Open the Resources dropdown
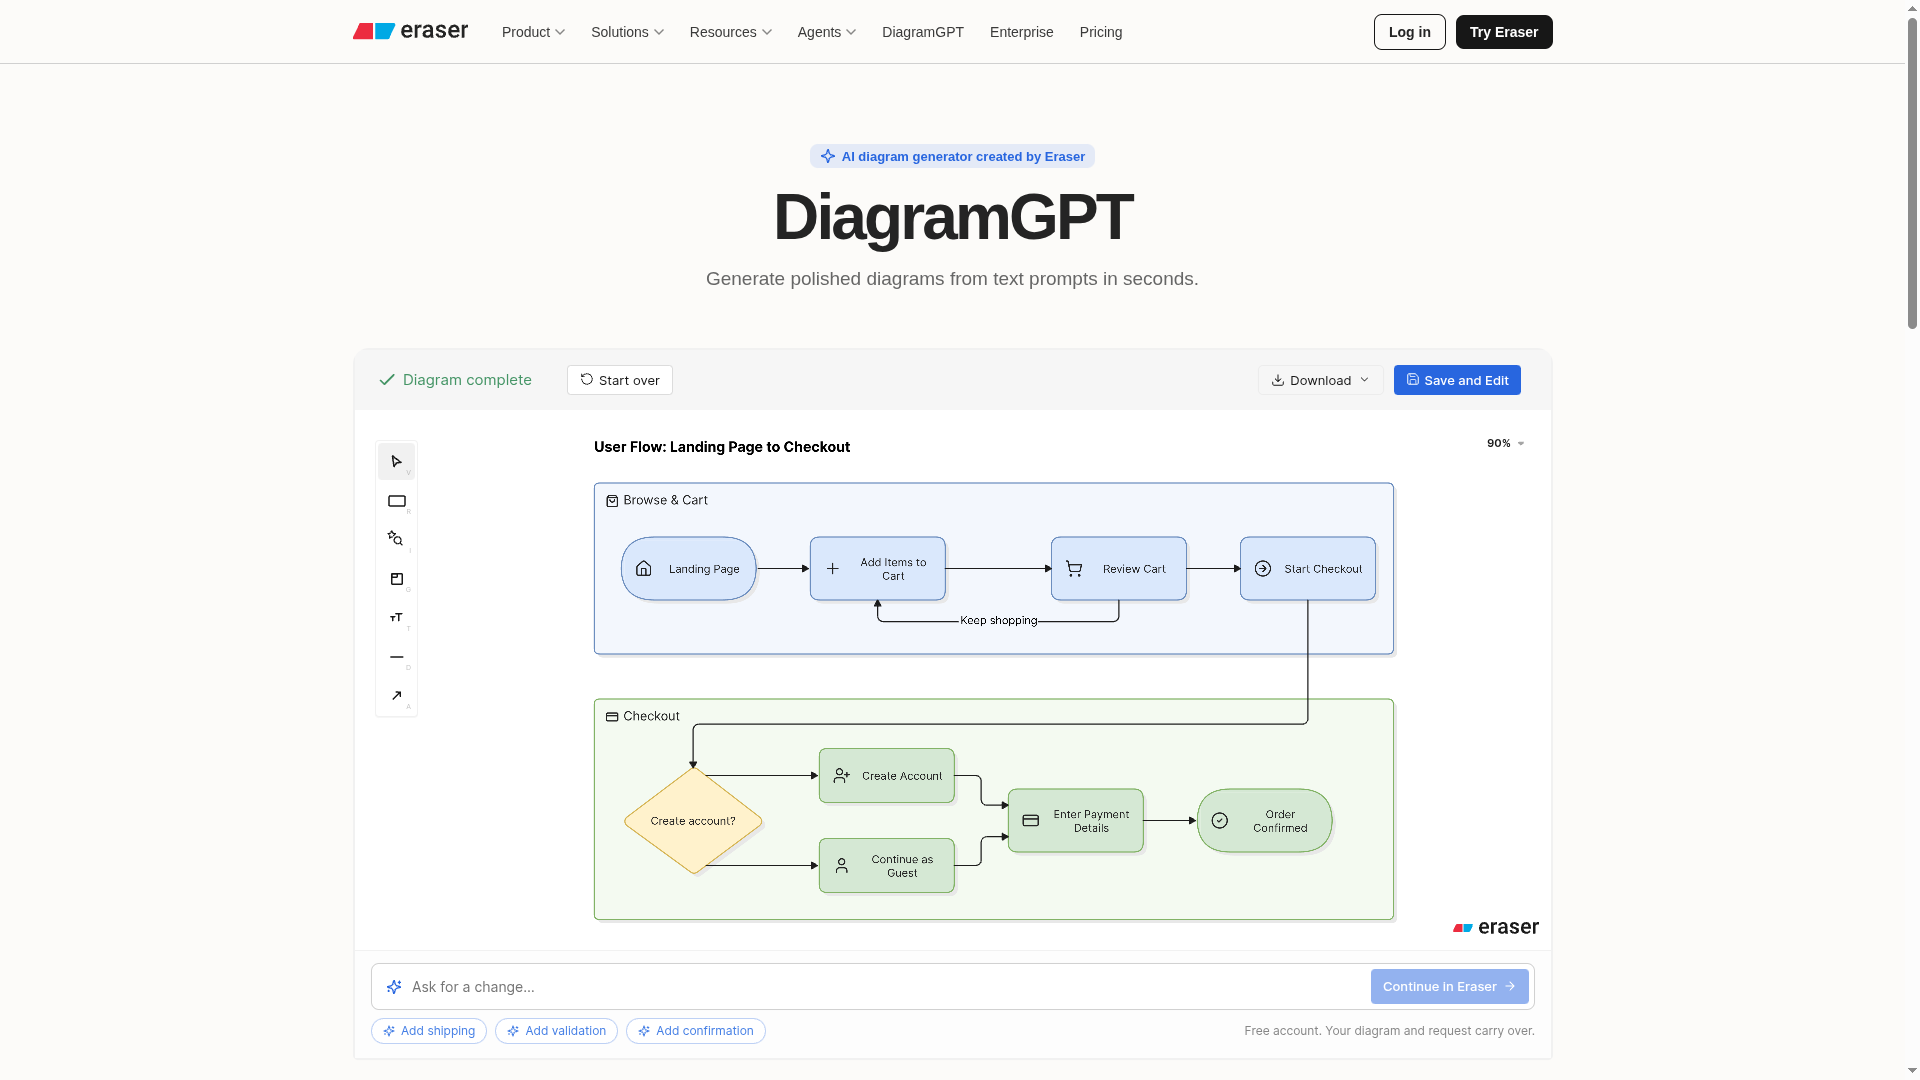Screen dimensions: 1920x1080 731,32
